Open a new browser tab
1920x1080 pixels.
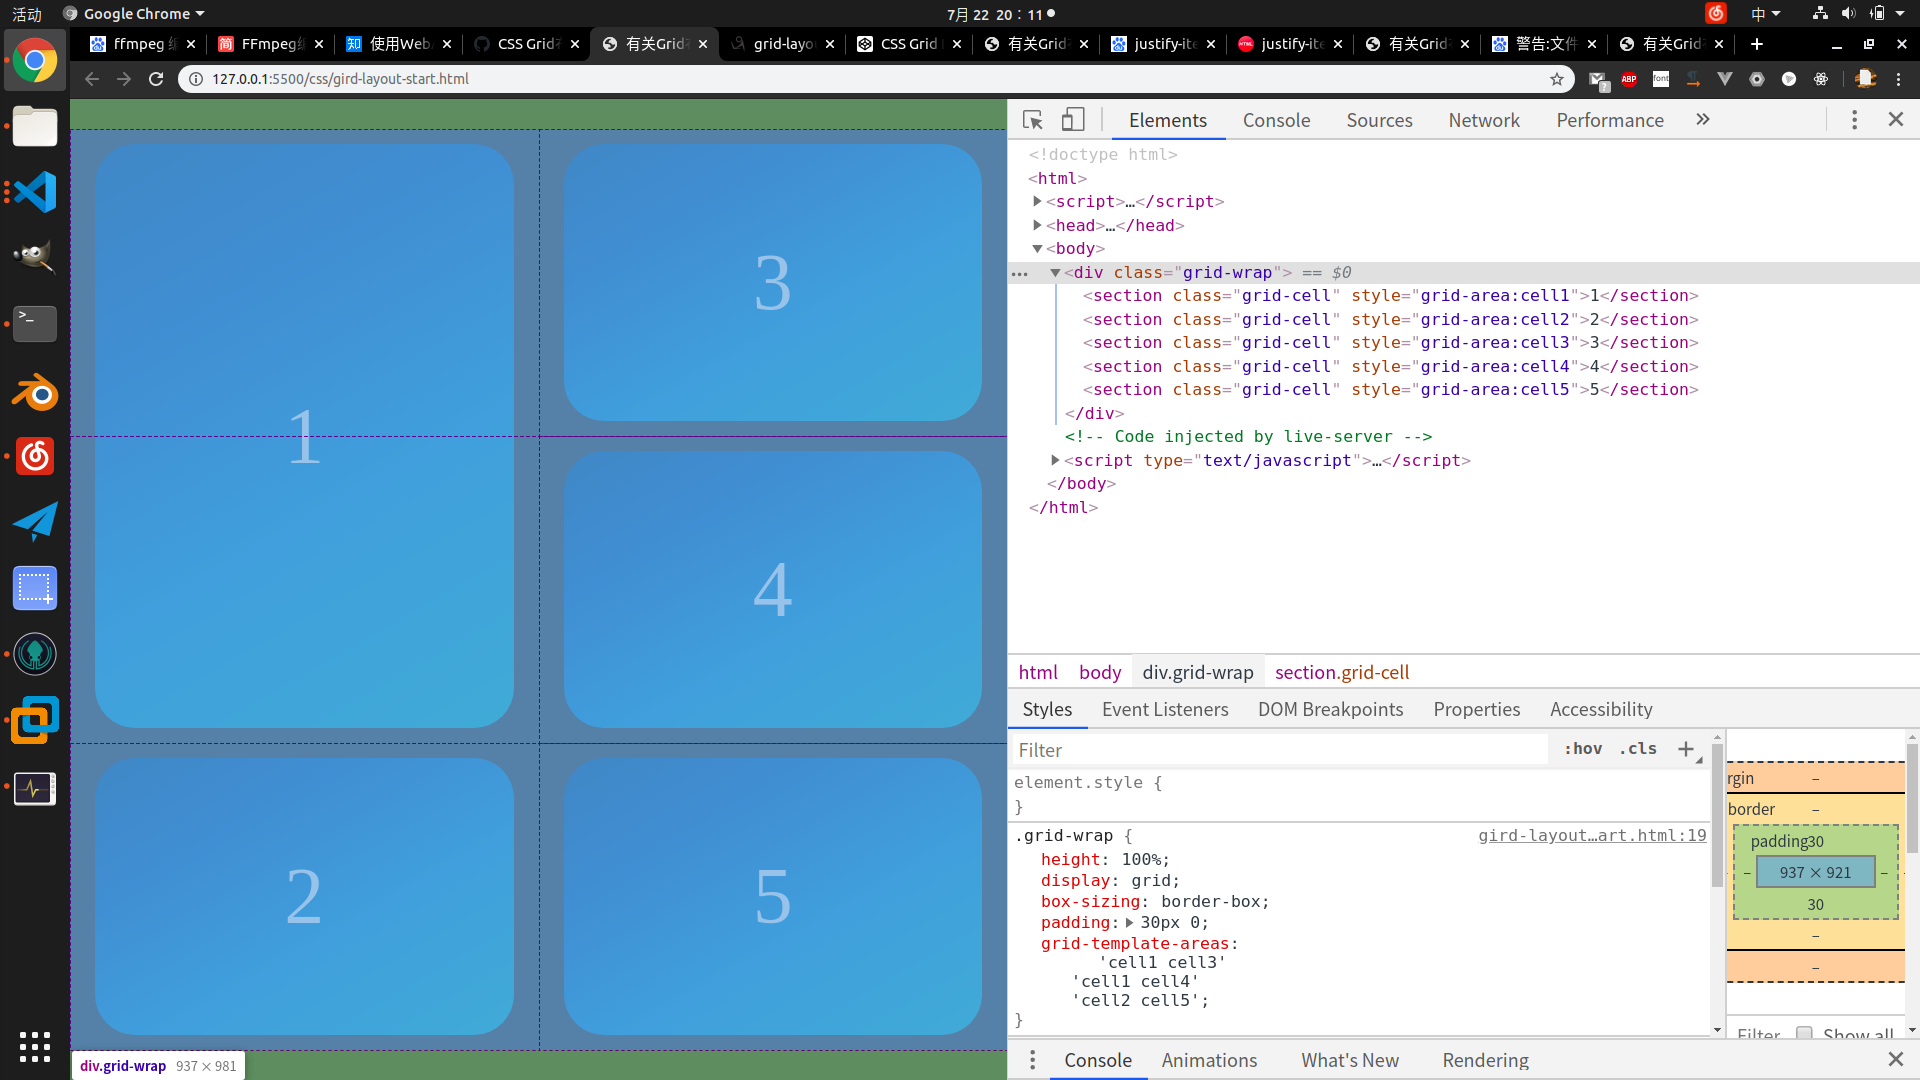[x=1757, y=44]
